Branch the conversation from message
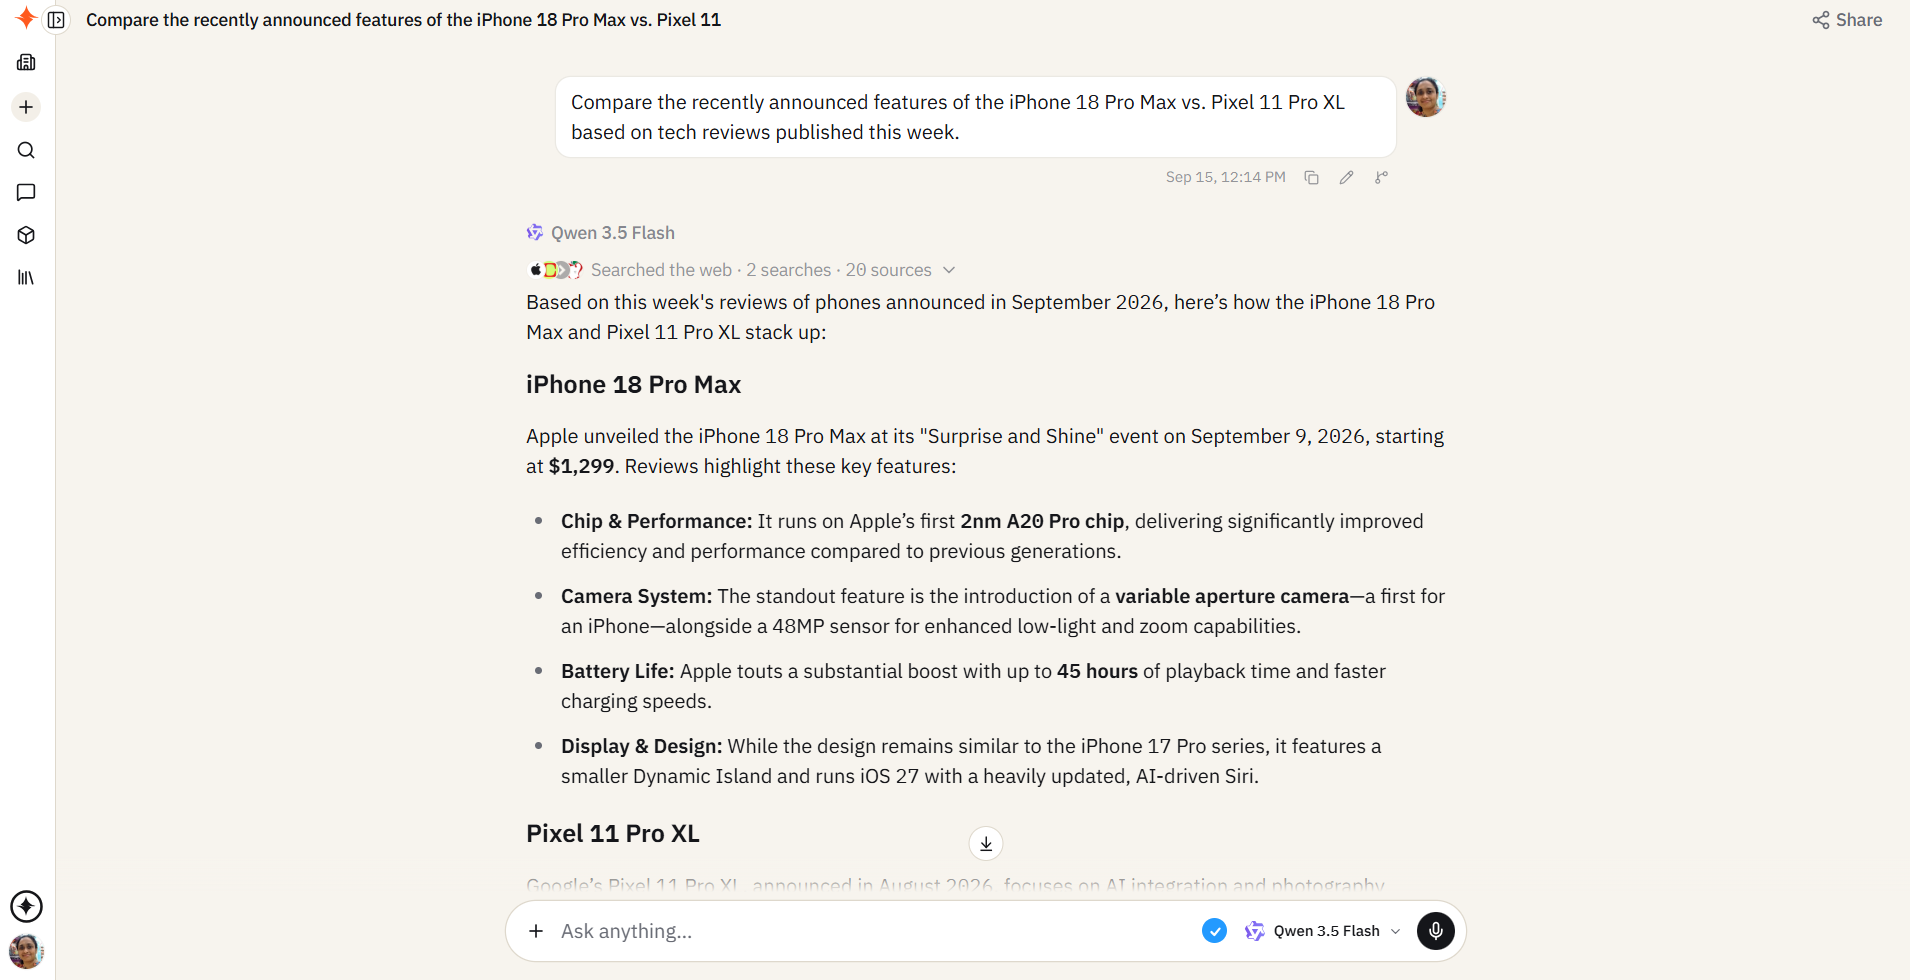 [x=1381, y=177]
